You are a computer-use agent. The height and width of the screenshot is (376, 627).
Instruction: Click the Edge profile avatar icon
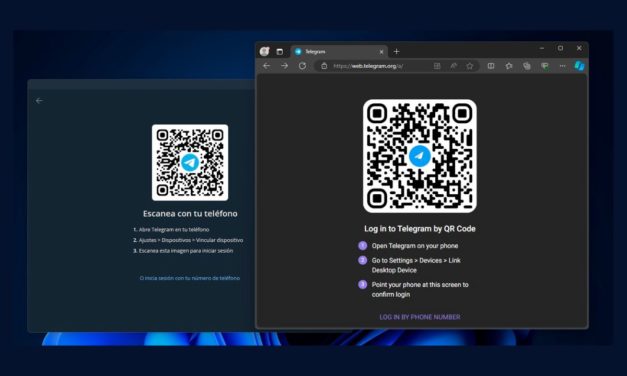click(x=264, y=51)
